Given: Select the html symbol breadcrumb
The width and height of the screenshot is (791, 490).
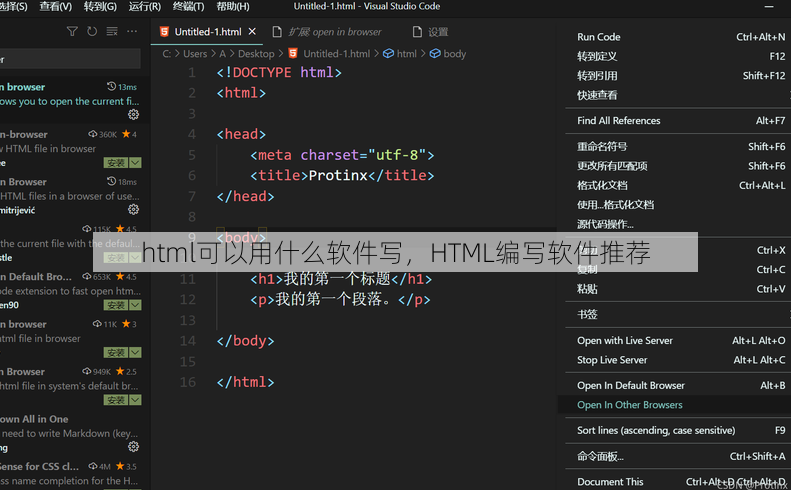Looking at the screenshot, I should pos(400,53).
